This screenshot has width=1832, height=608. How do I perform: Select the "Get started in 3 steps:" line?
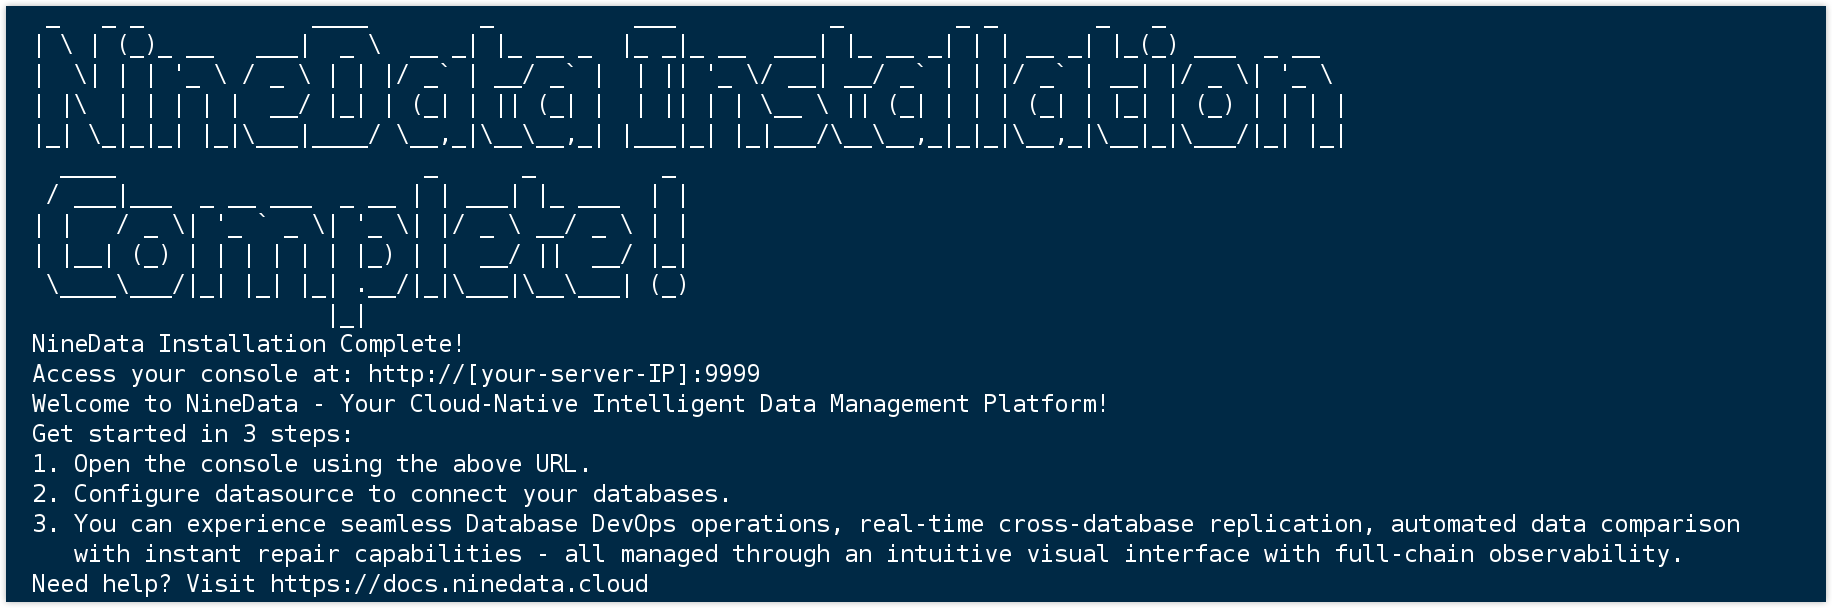(x=192, y=434)
